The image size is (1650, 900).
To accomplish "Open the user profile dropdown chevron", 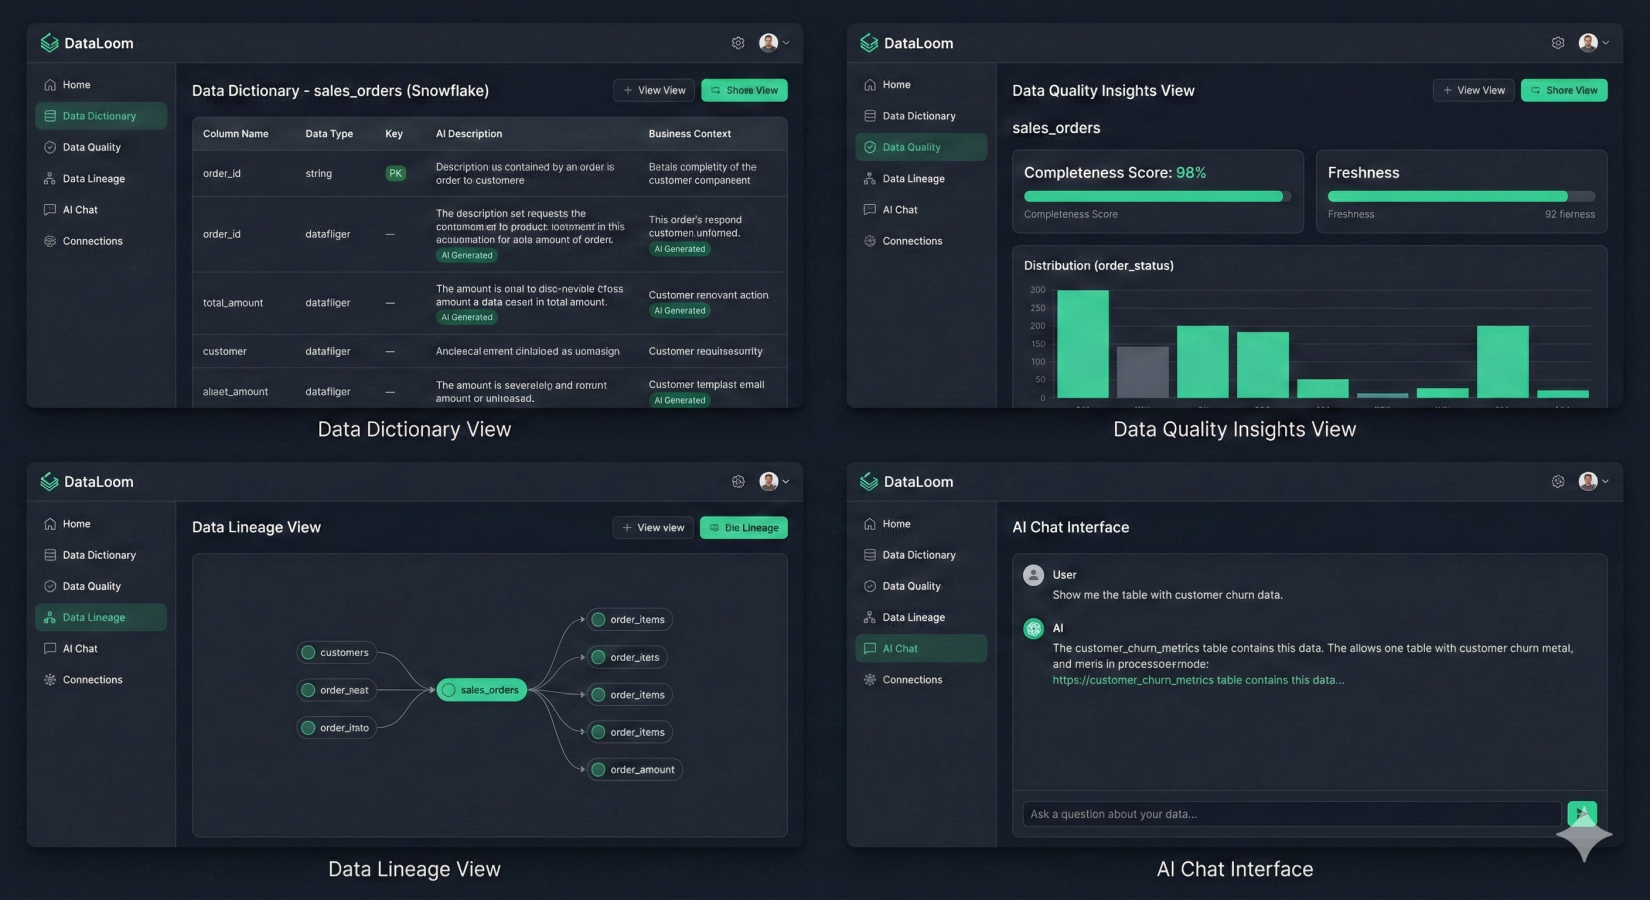I will (788, 42).
